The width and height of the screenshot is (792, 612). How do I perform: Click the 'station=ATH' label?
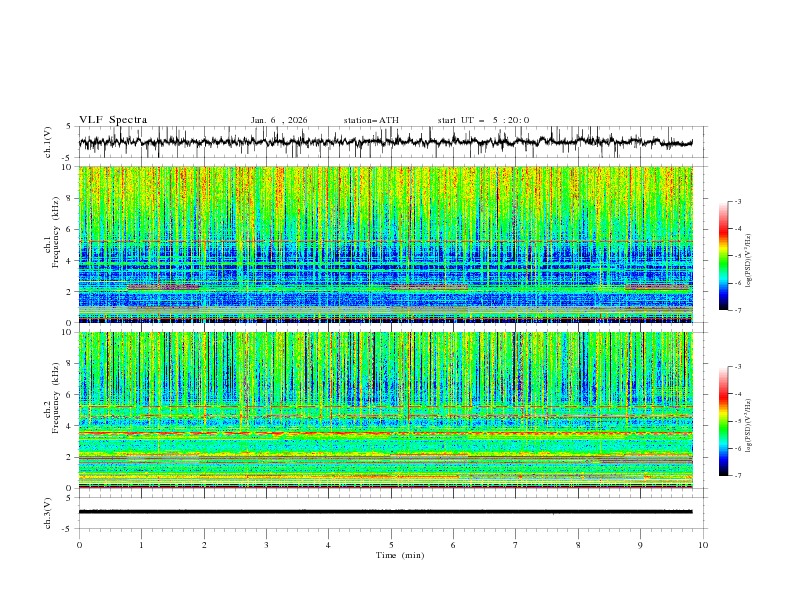371,120
